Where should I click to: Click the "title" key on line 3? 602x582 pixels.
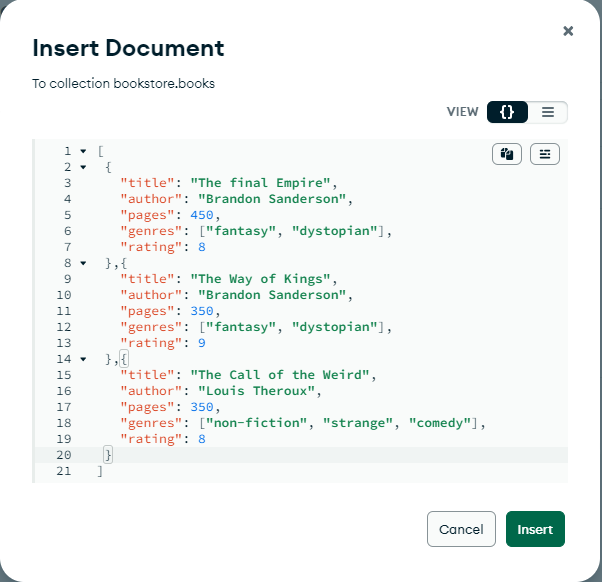[148, 183]
